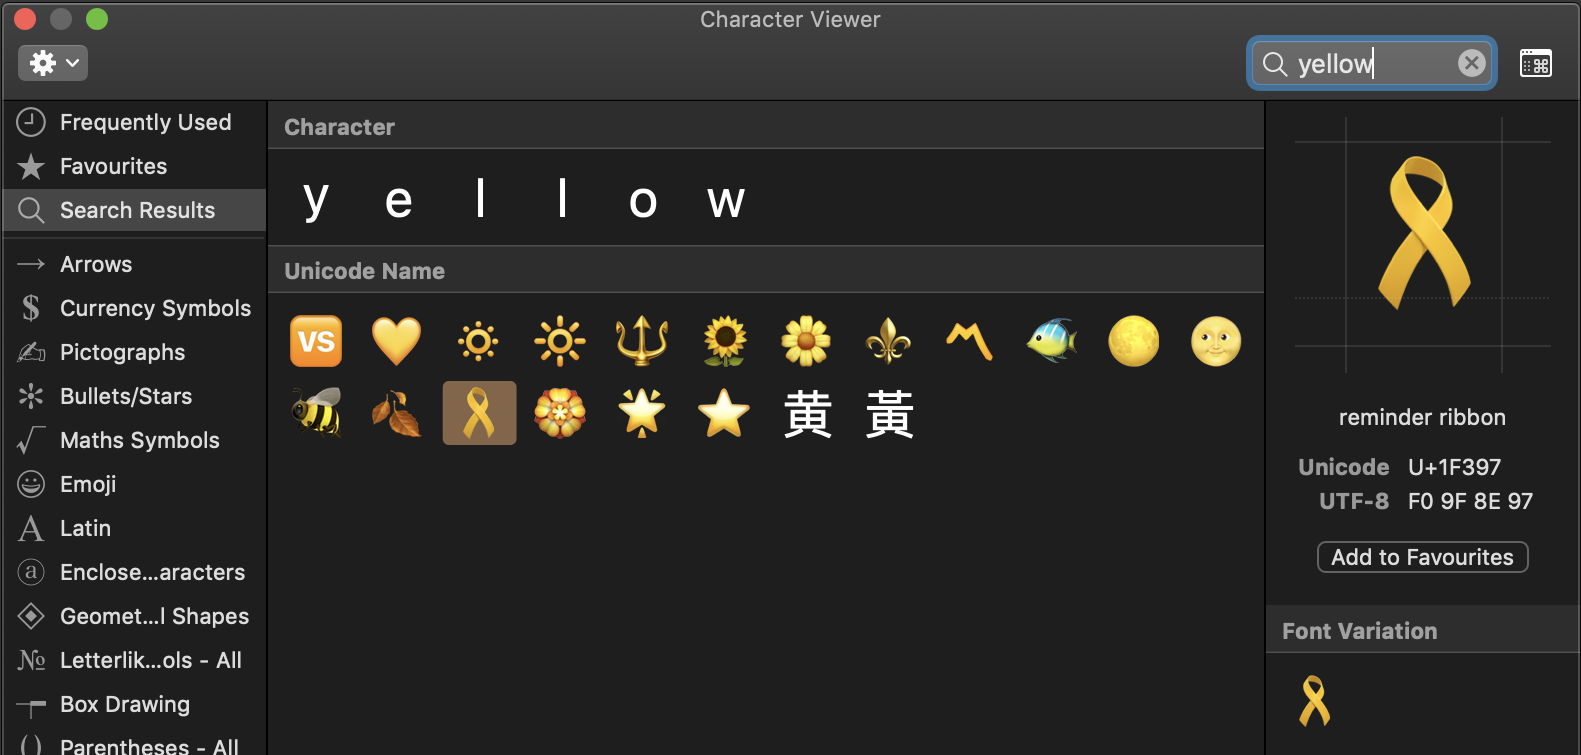Pick the tropical fish emoji

pos(1052,341)
